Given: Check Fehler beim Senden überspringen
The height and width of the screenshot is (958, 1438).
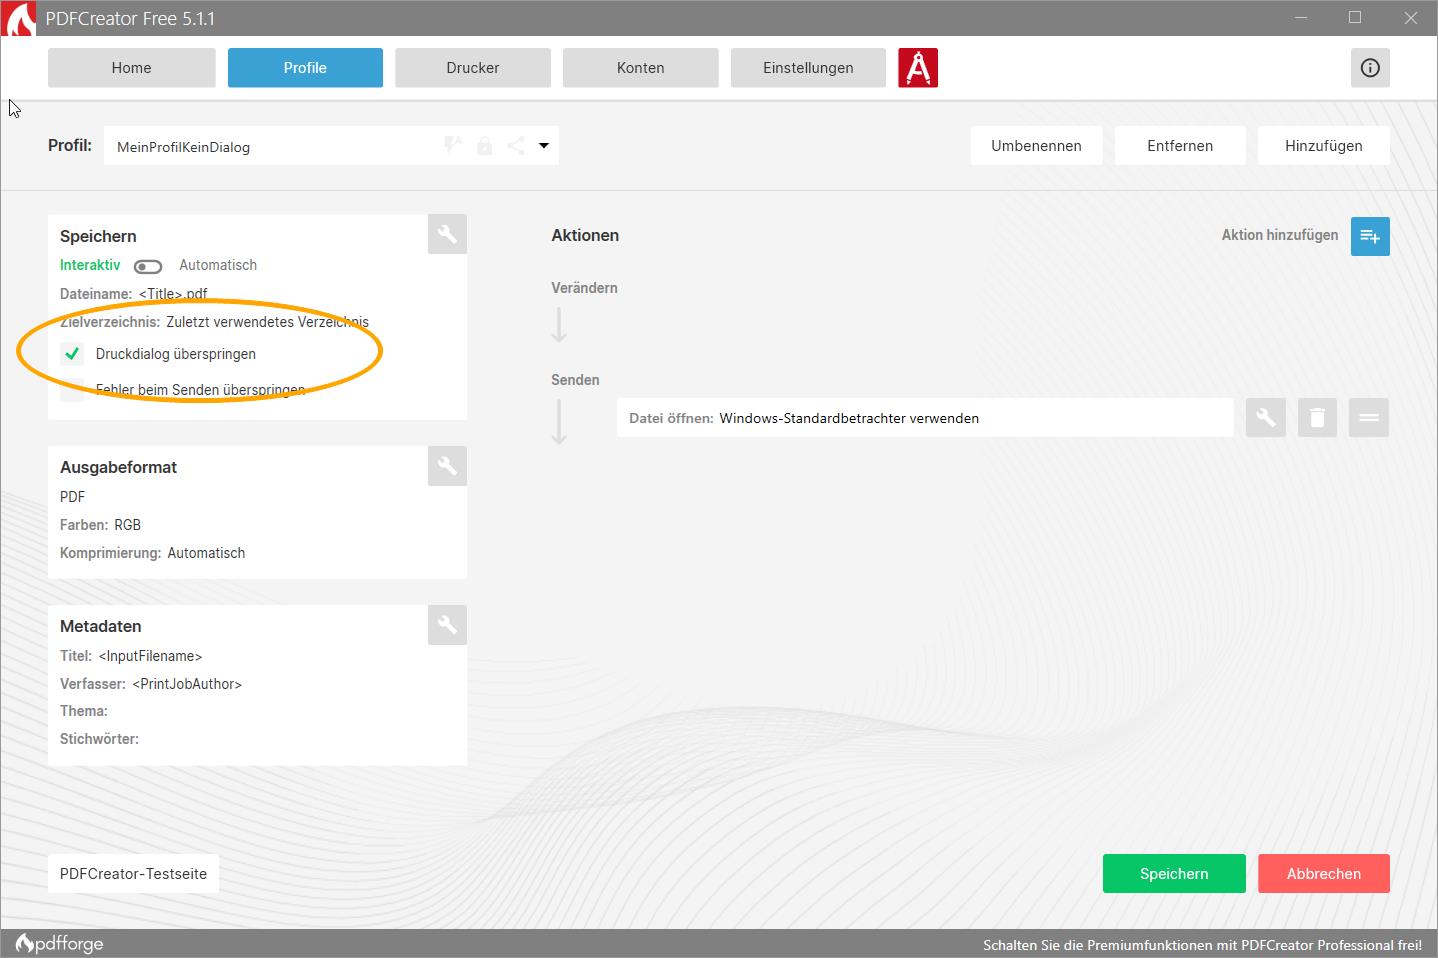Looking at the screenshot, I should (x=72, y=390).
